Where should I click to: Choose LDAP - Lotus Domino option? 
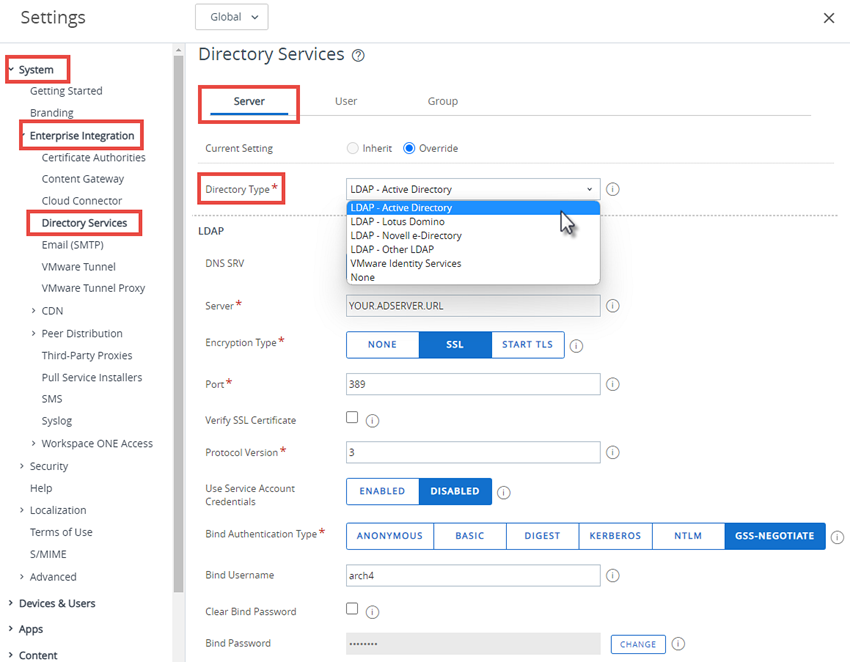pos(473,222)
